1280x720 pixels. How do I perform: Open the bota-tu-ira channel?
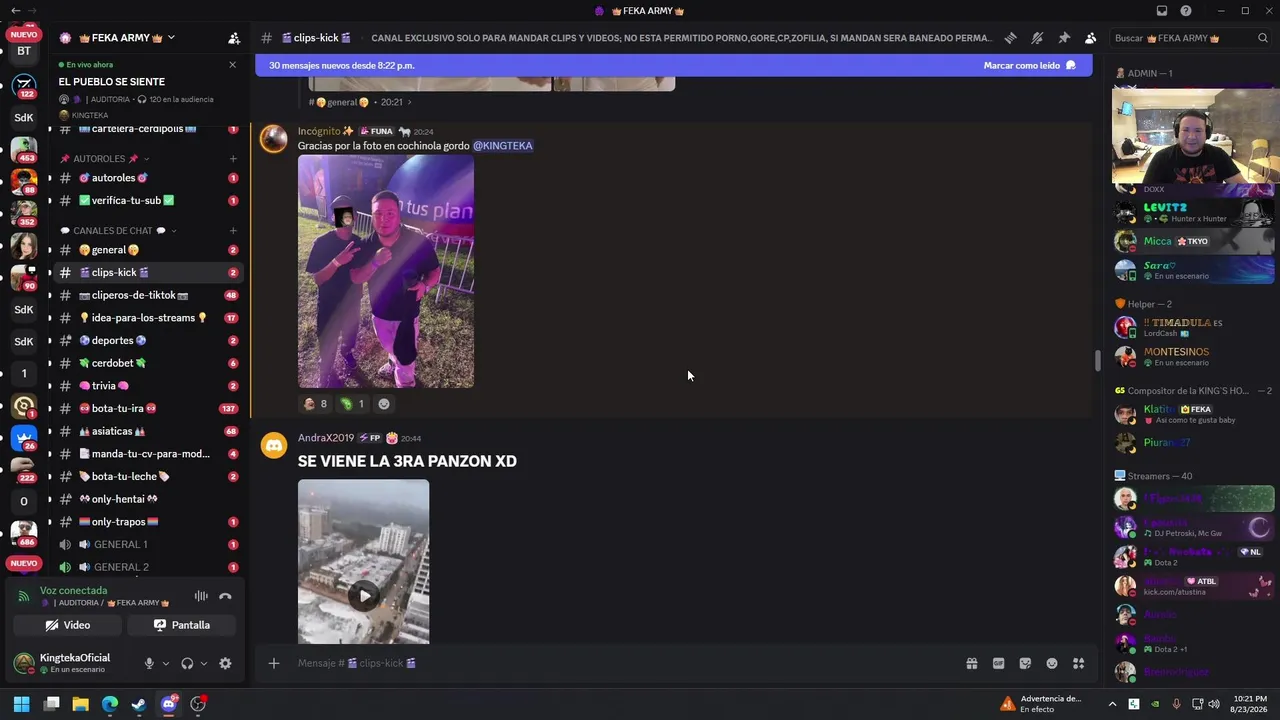148,408
